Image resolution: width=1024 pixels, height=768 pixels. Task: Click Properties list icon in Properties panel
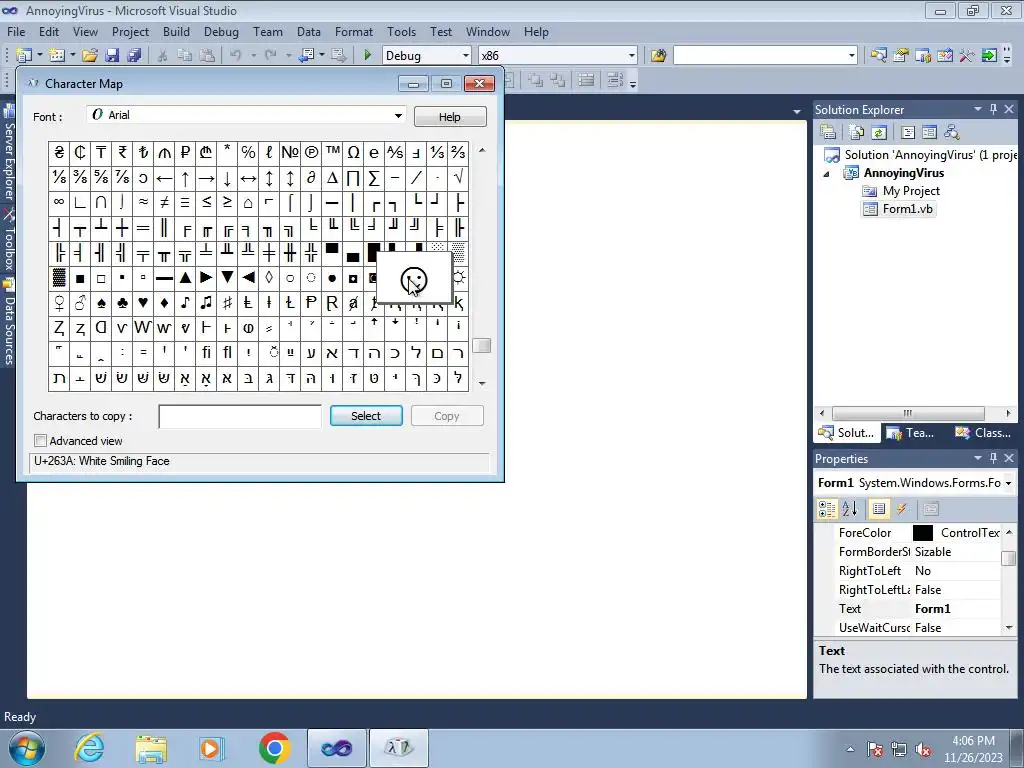pyautogui.click(x=879, y=509)
